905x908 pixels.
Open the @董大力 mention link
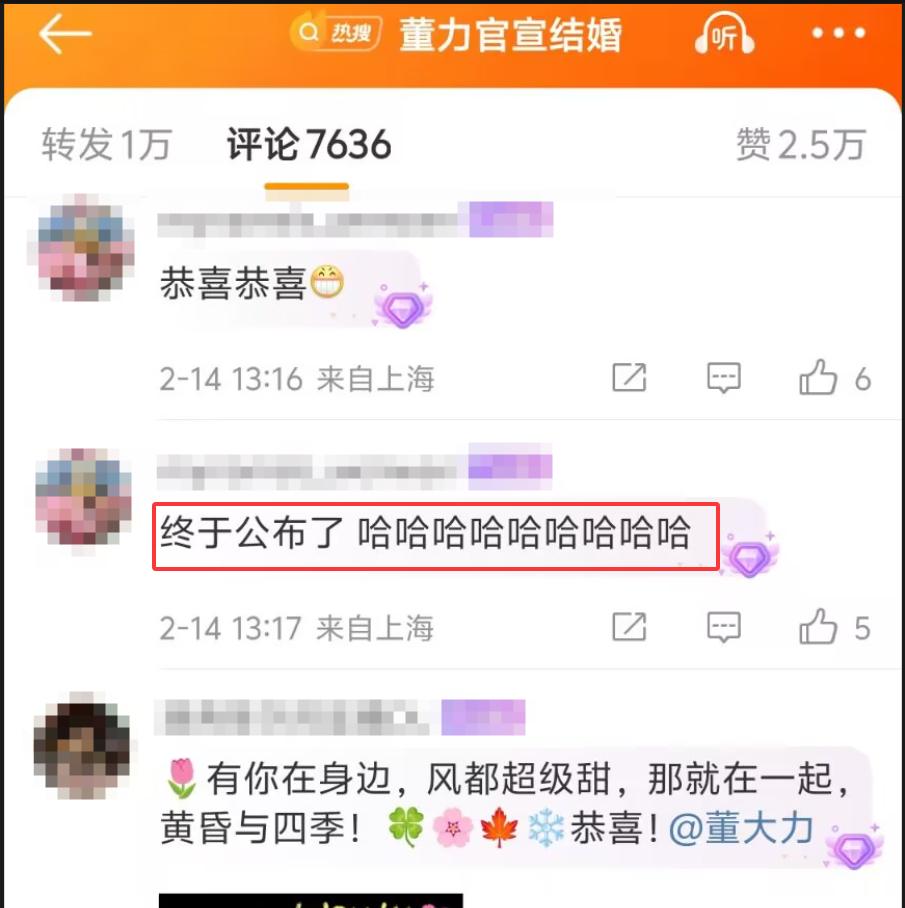[741, 828]
